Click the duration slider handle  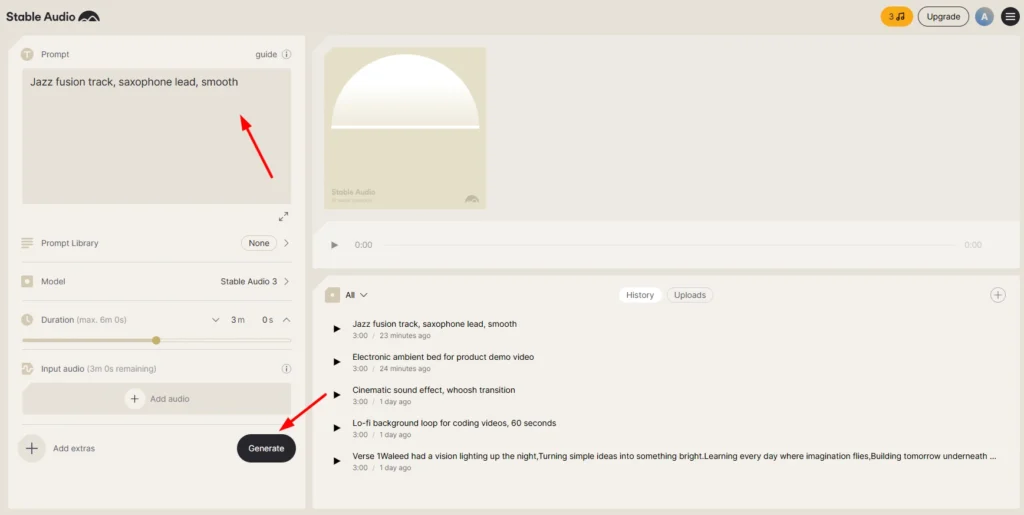pyautogui.click(x=156, y=340)
